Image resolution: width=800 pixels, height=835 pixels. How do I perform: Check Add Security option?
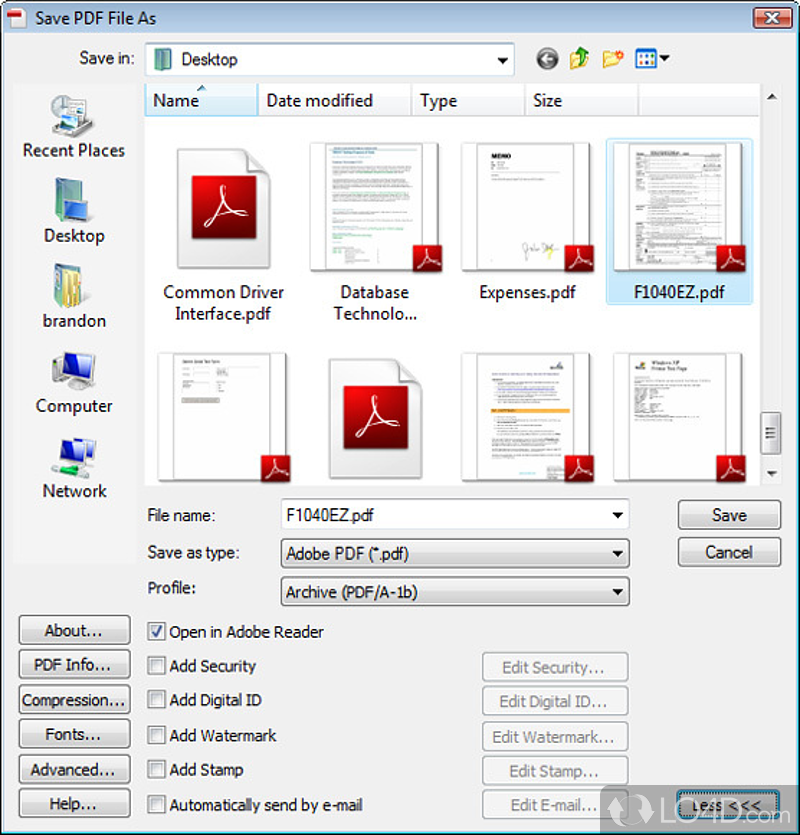coord(157,666)
